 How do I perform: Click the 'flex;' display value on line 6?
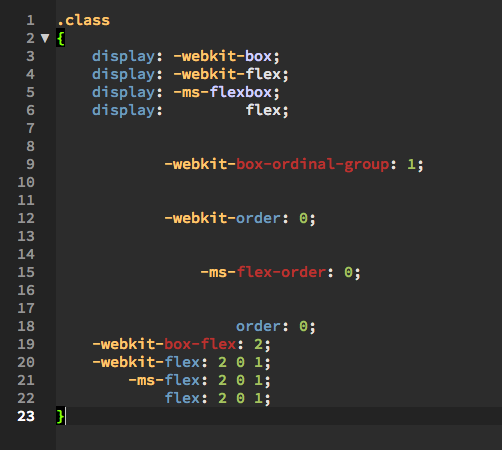click(267, 110)
